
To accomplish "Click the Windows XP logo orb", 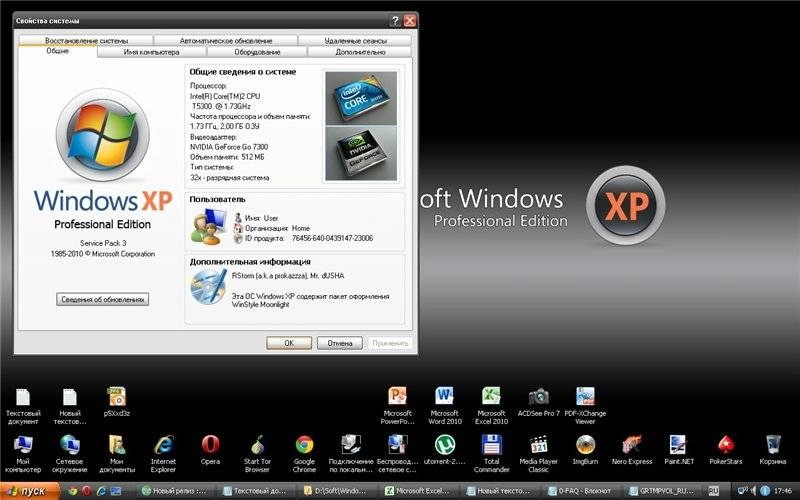I will click(103, 135).
